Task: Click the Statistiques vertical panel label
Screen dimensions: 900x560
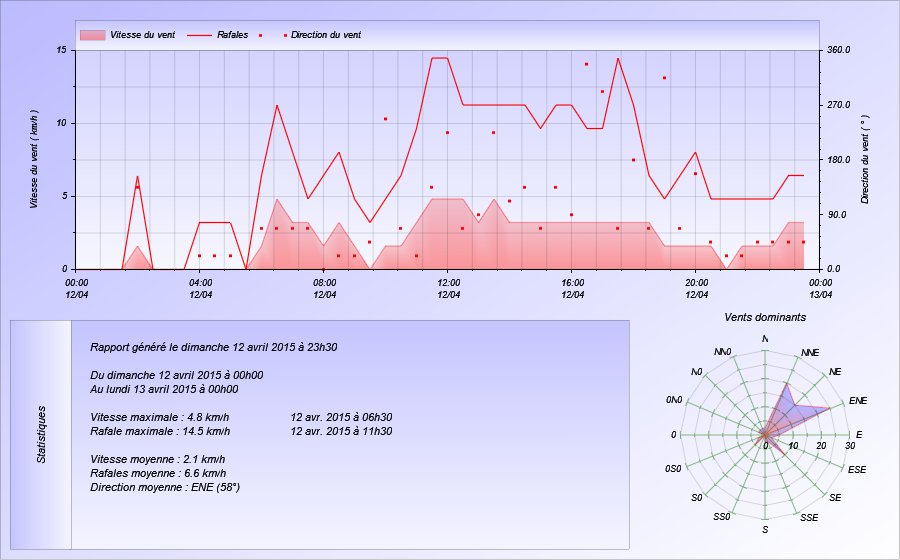Action: (x=41, y=434)
